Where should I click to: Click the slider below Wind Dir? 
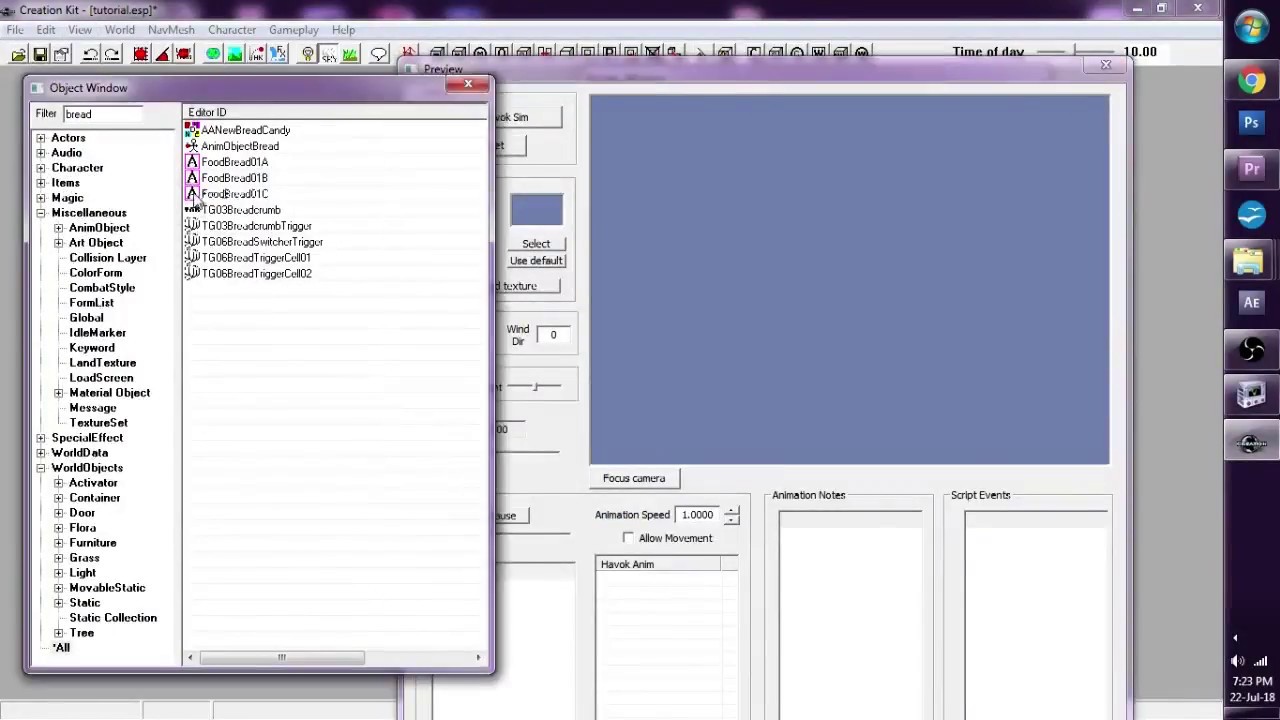[x=534, y=386]
